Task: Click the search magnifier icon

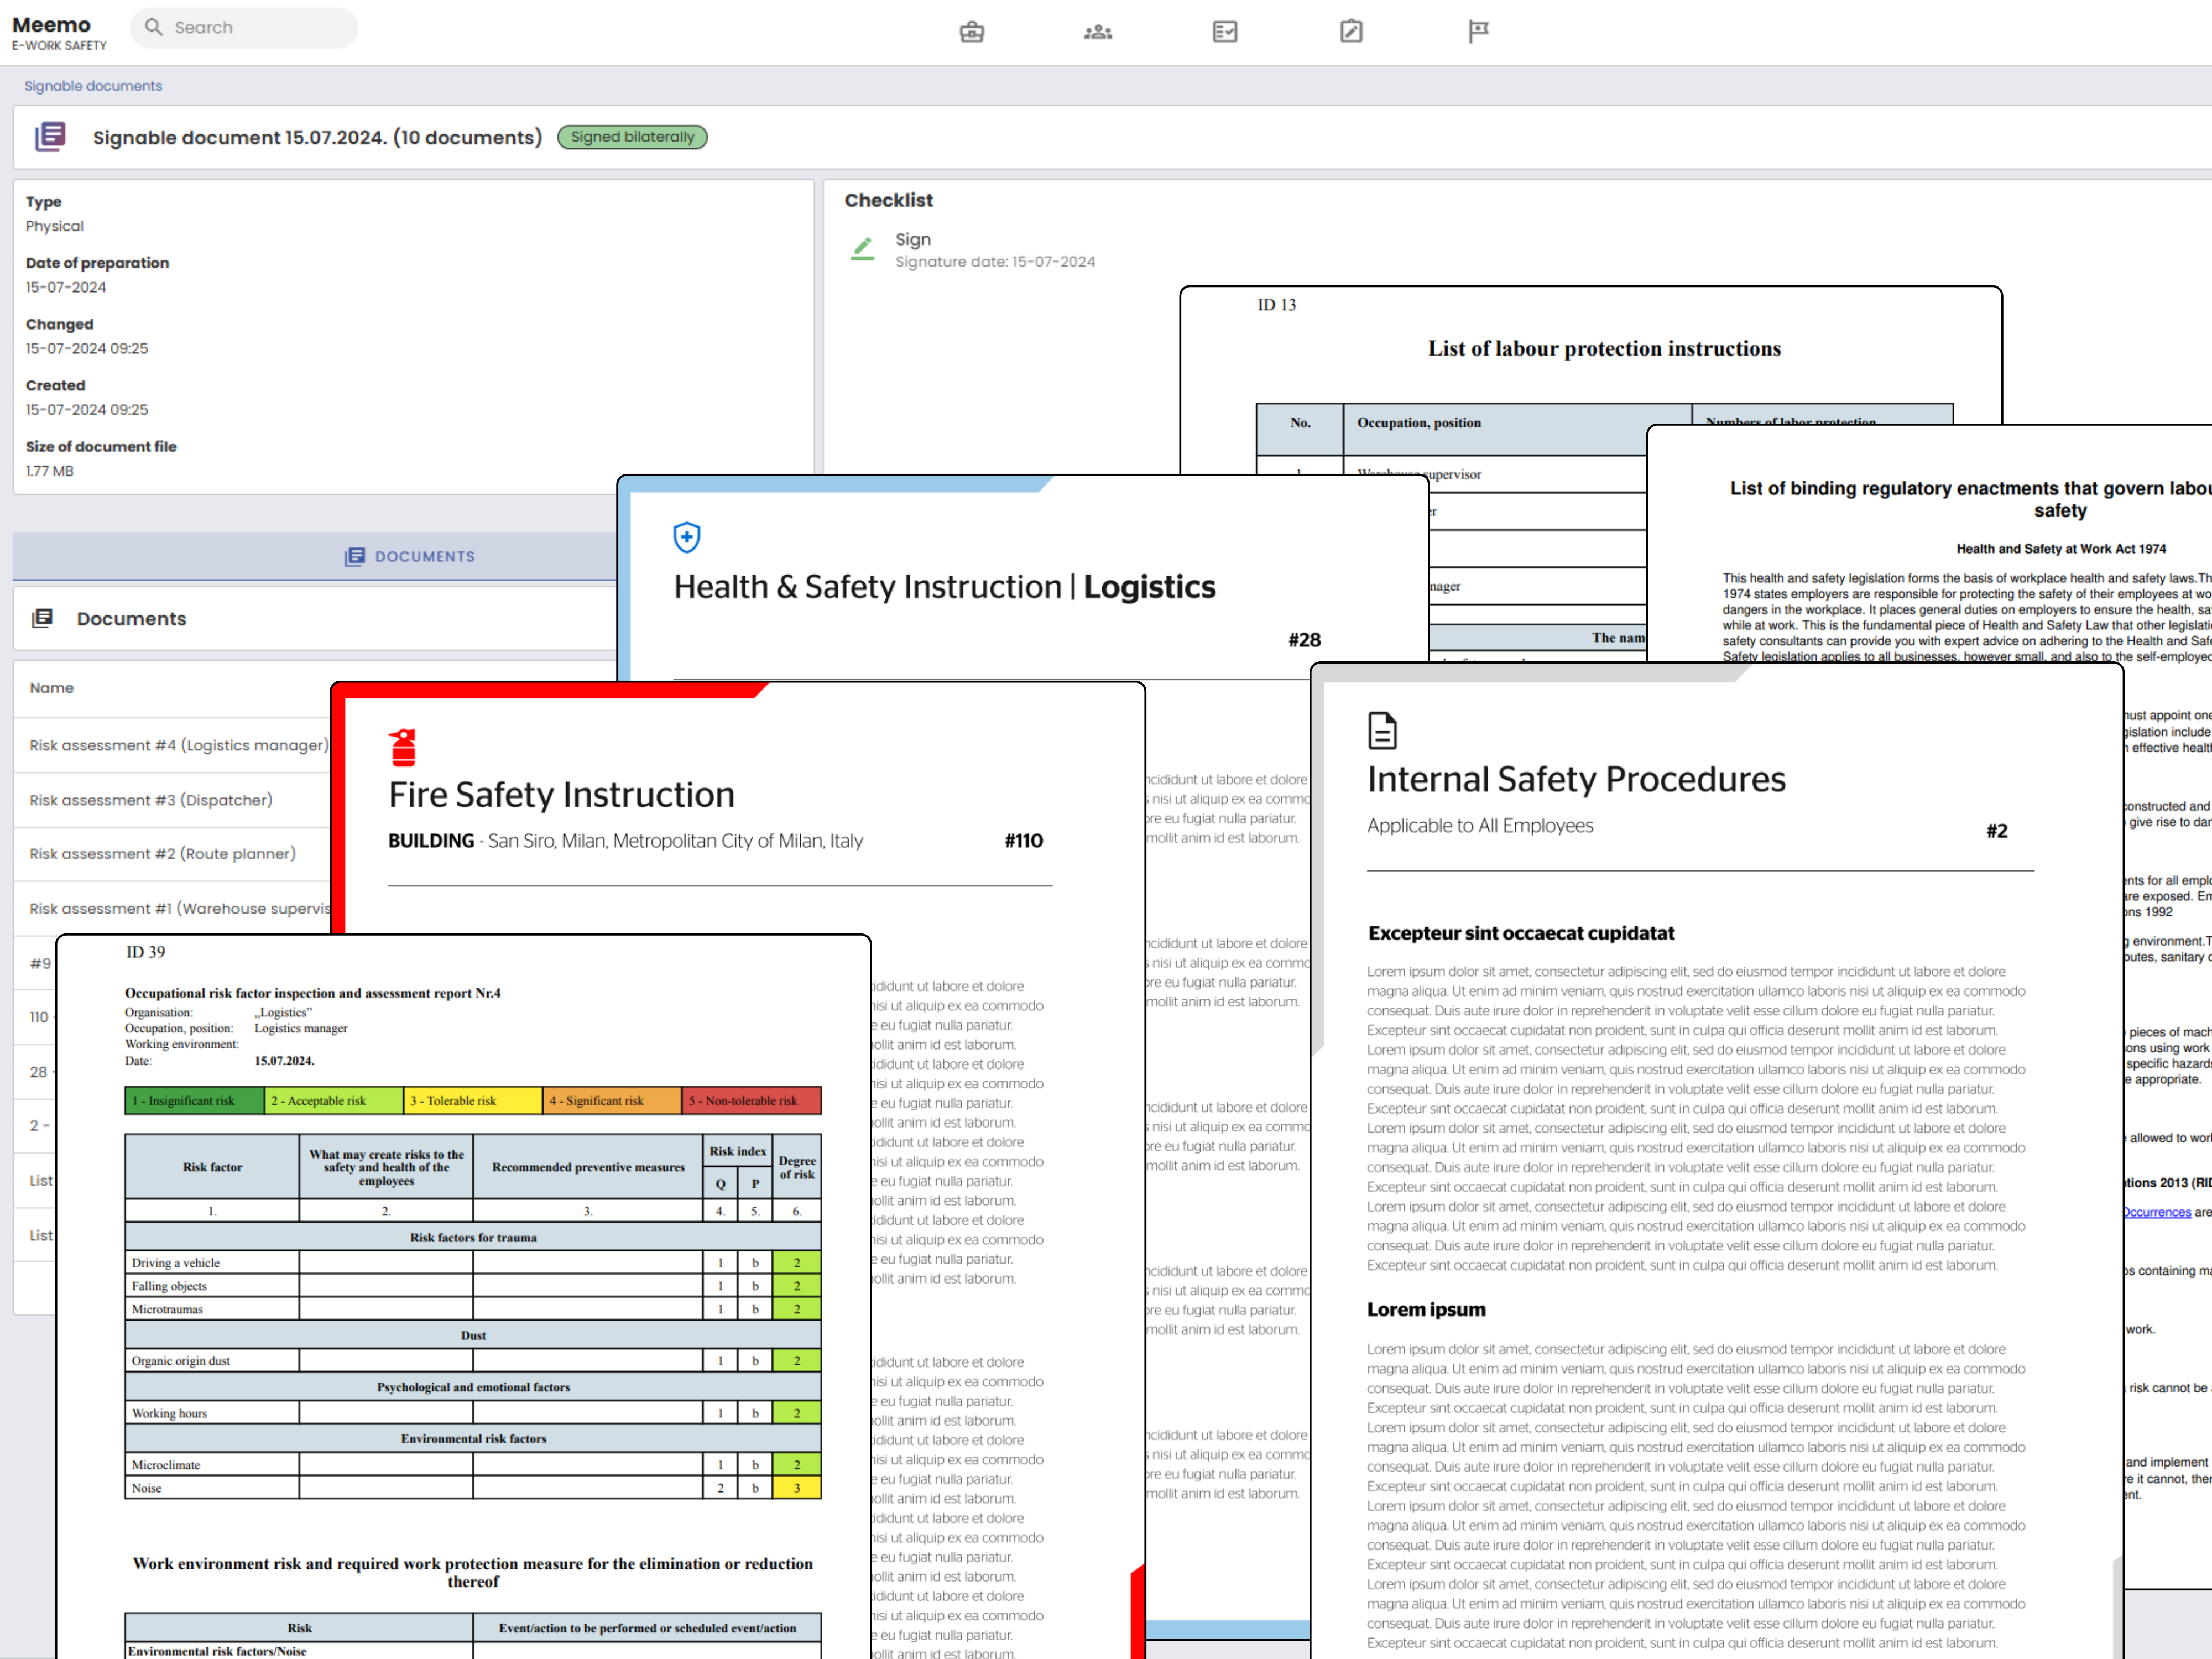Action: click(x=154, y=27)
